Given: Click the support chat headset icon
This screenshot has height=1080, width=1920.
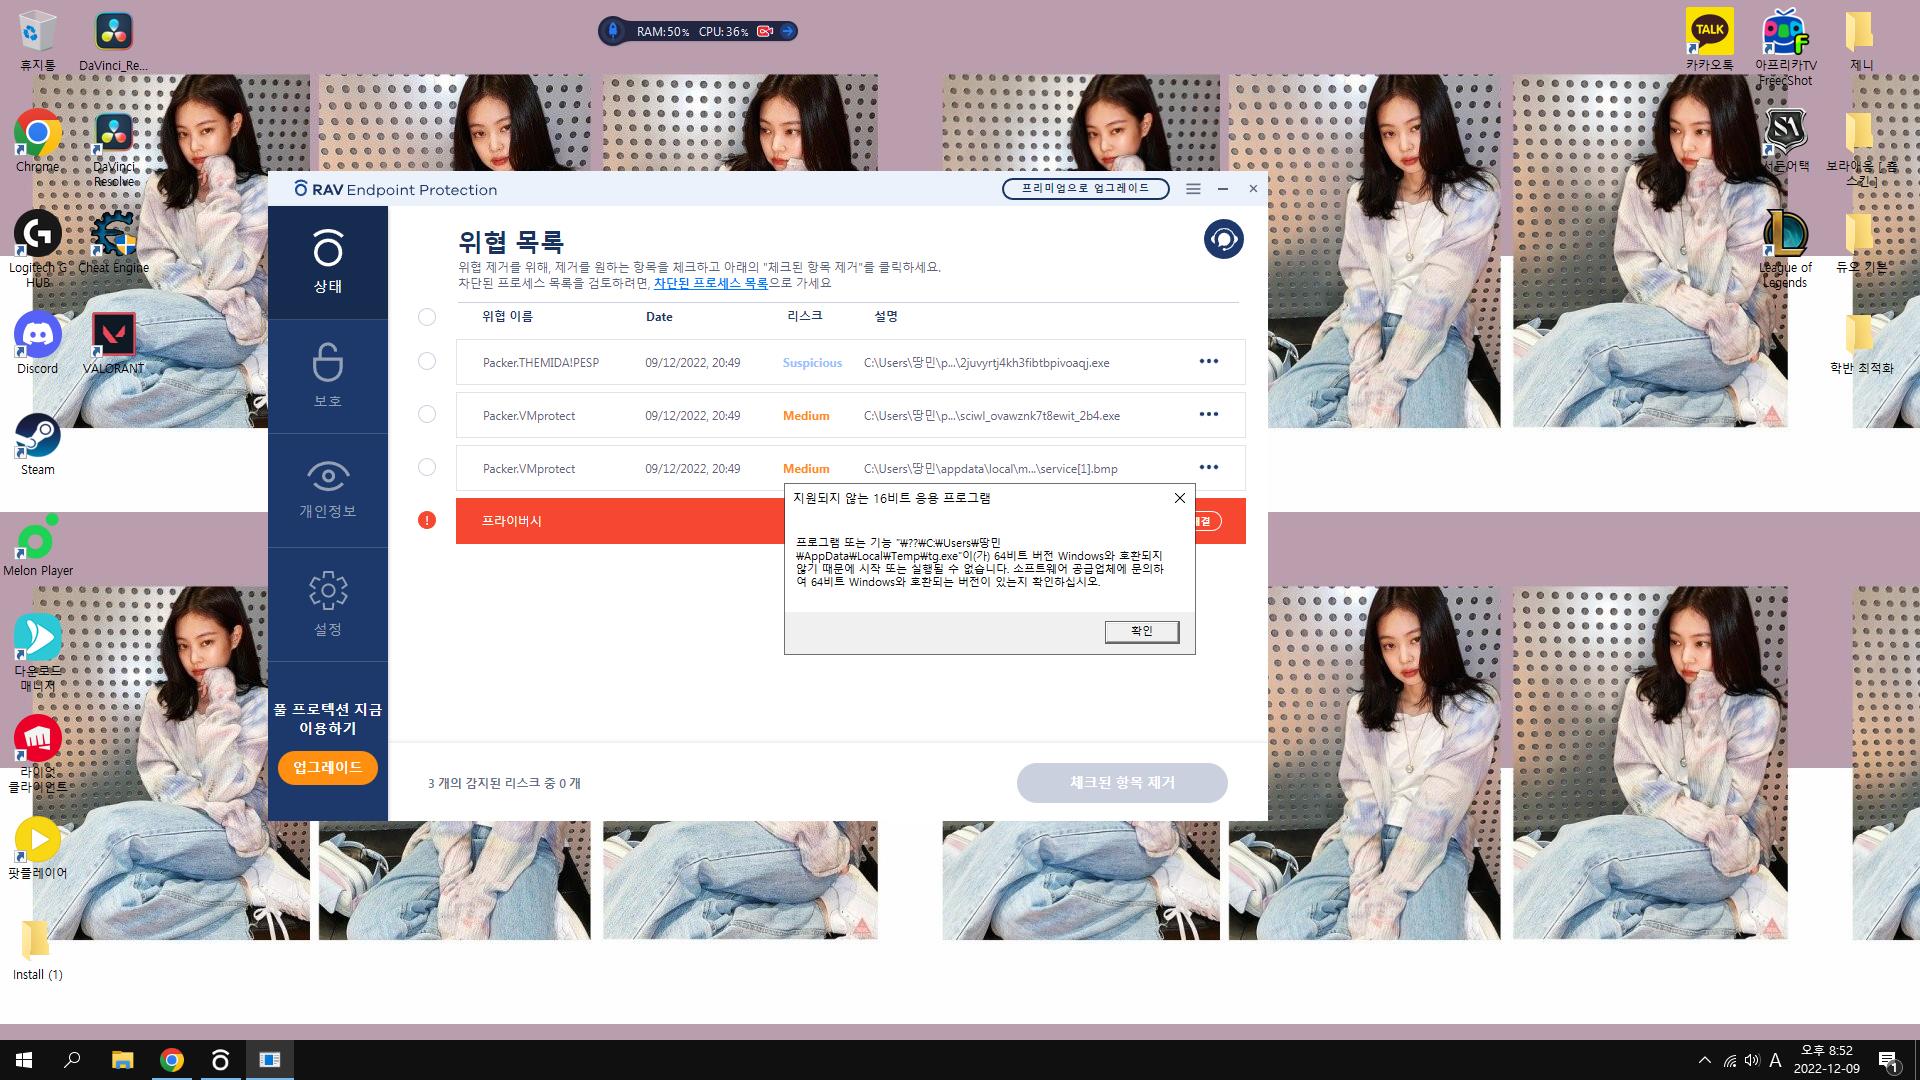Looking at the screenshot, I should [x=1223, y=239].
